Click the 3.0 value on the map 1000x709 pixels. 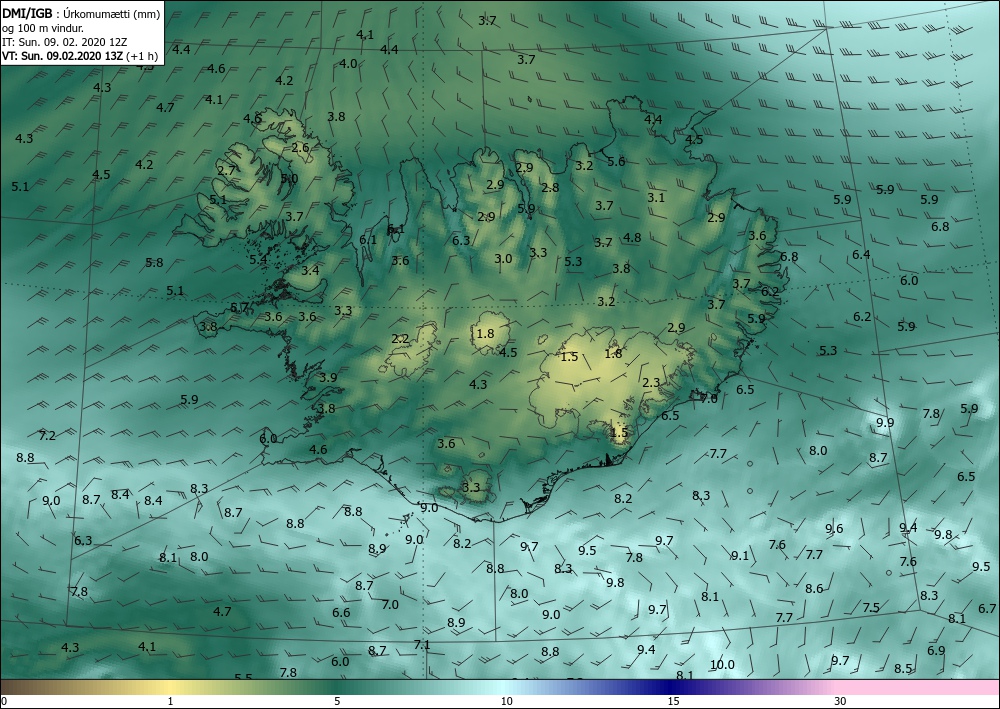pyautogui.click(x=503, y=258)
